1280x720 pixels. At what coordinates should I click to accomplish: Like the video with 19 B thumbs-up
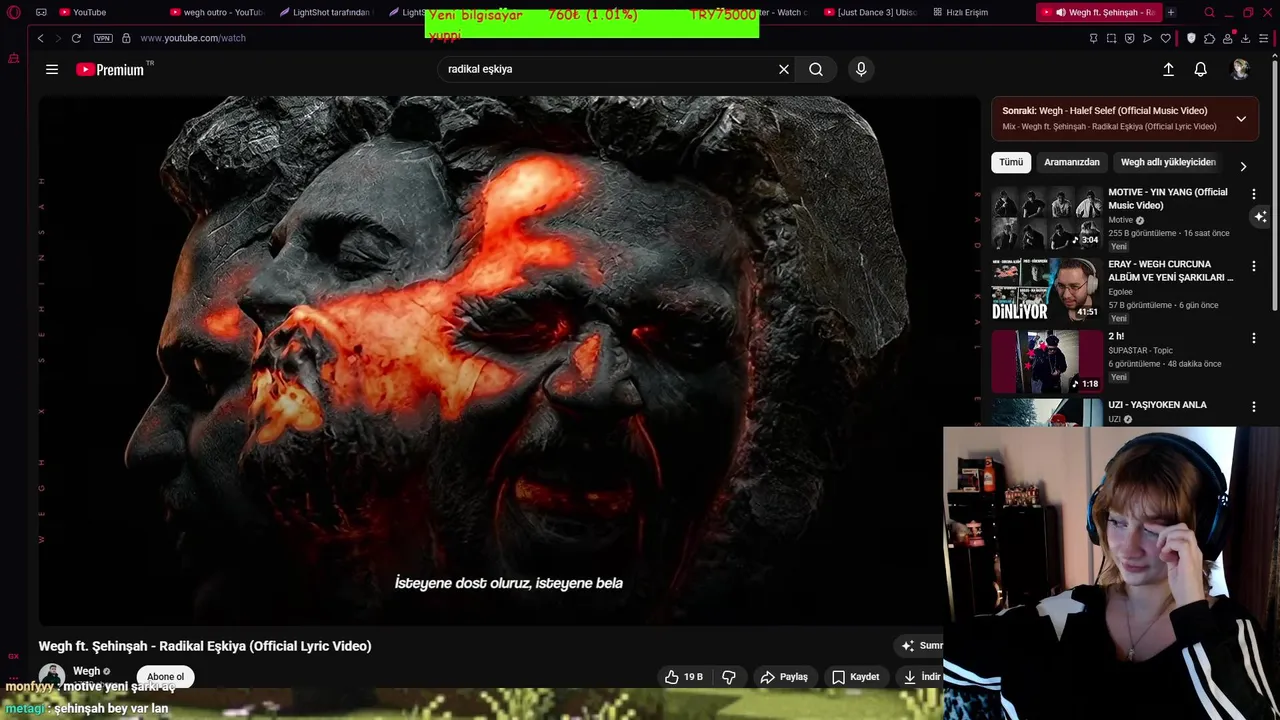coord(684,677)
